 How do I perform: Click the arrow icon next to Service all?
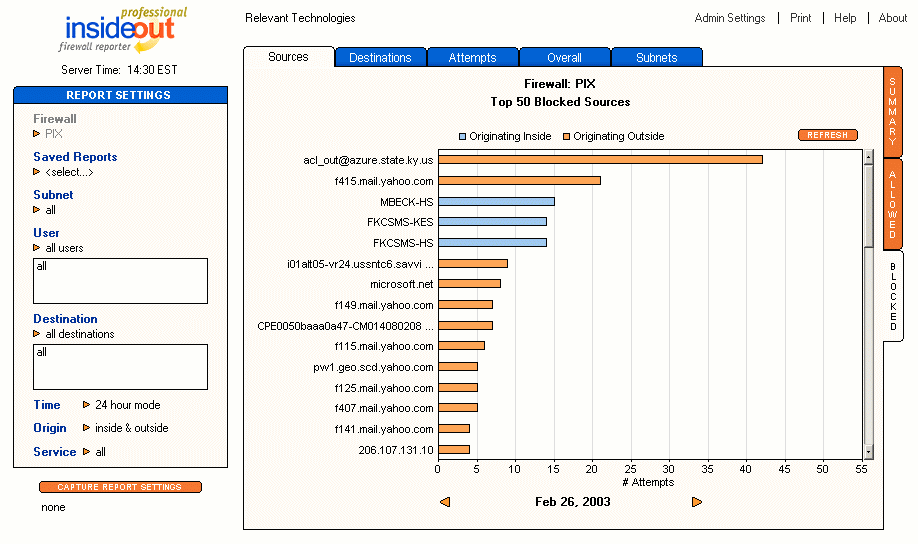(87, 452)
